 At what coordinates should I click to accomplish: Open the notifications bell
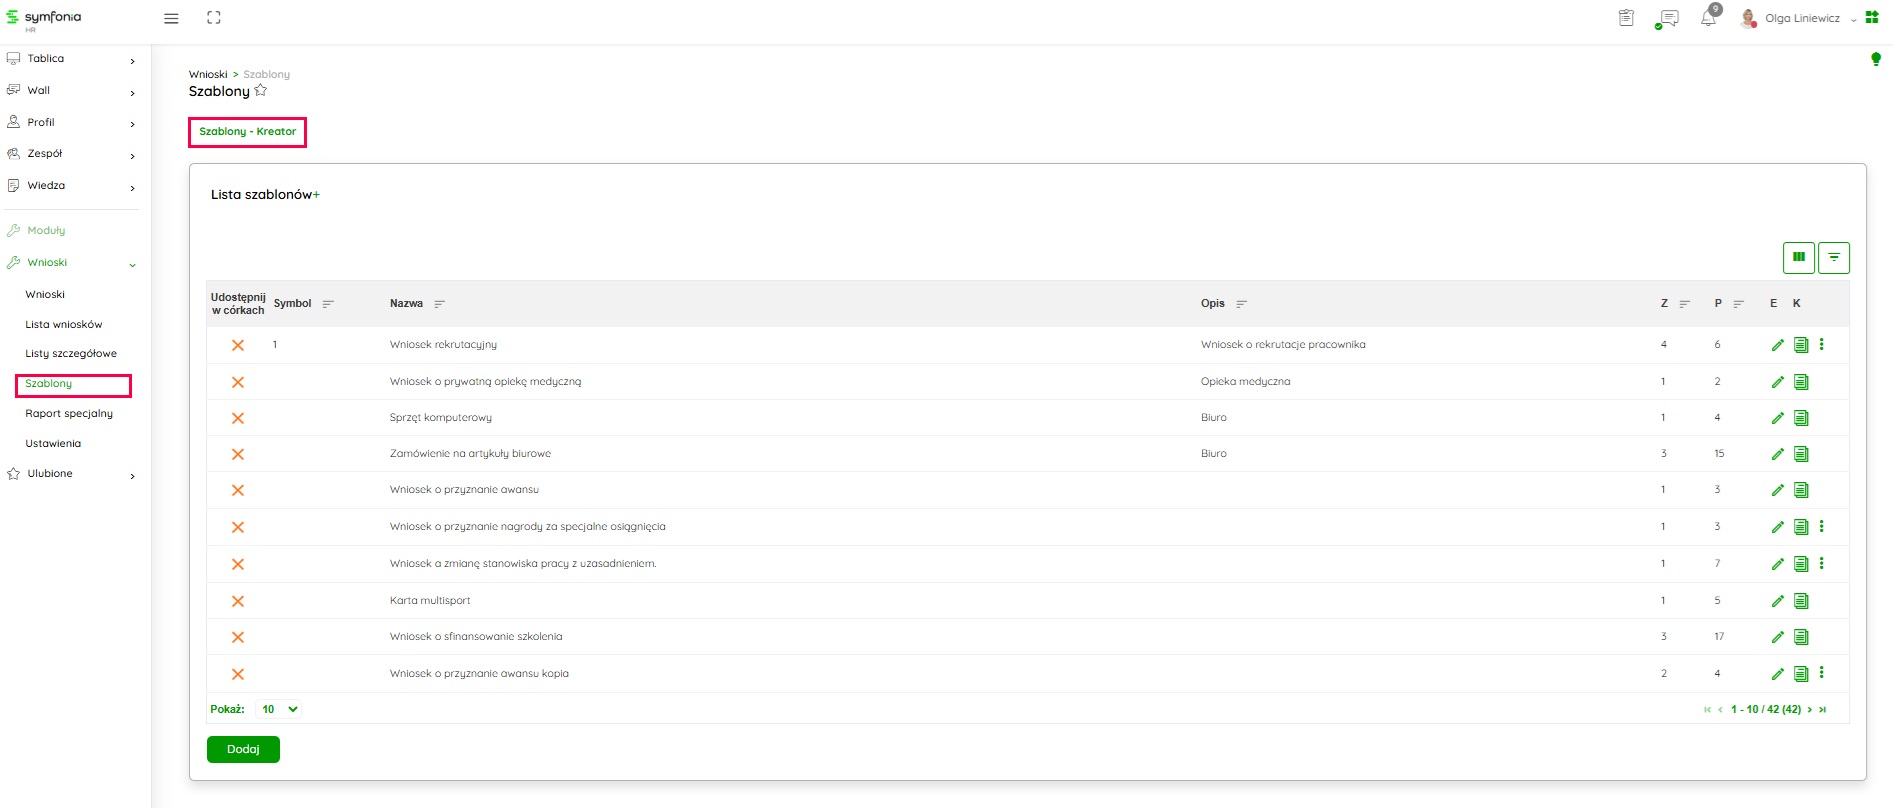(x=1708, y=18)
